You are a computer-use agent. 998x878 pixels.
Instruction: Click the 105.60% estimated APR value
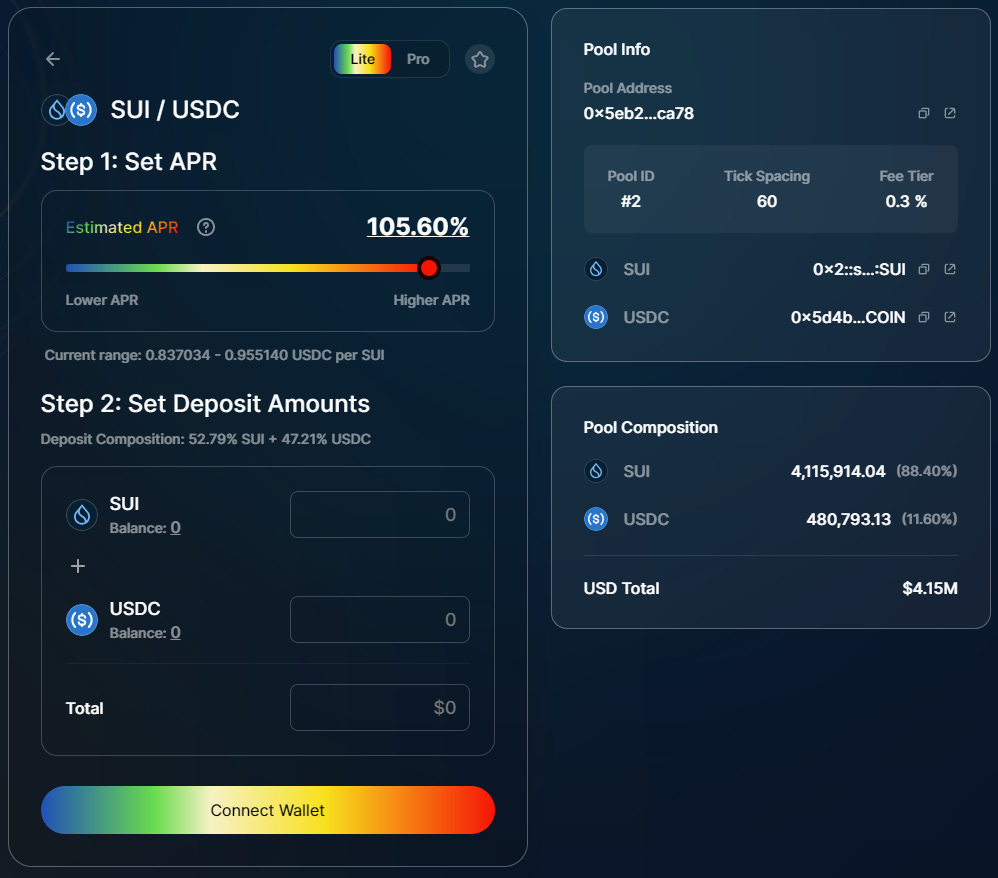(x=418, y=227)
